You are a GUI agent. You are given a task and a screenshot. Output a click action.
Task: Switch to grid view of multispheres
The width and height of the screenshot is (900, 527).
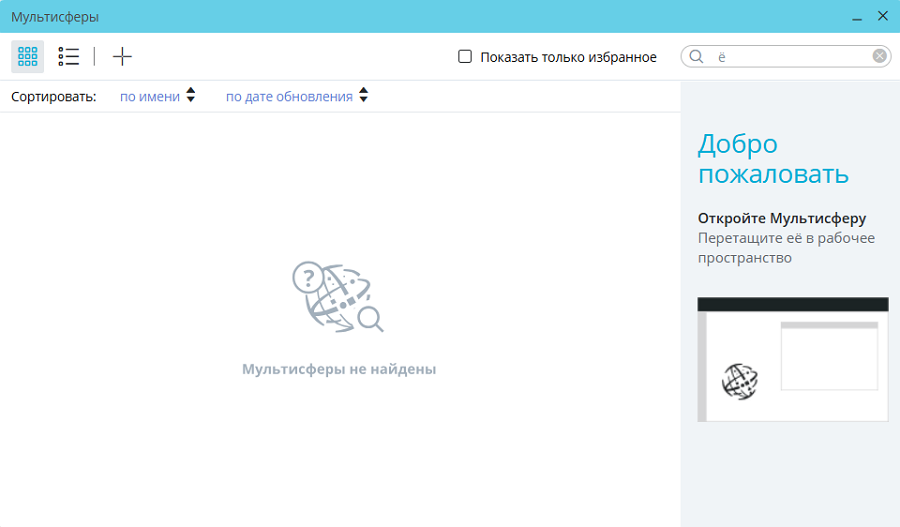click(x=28, y=56)
